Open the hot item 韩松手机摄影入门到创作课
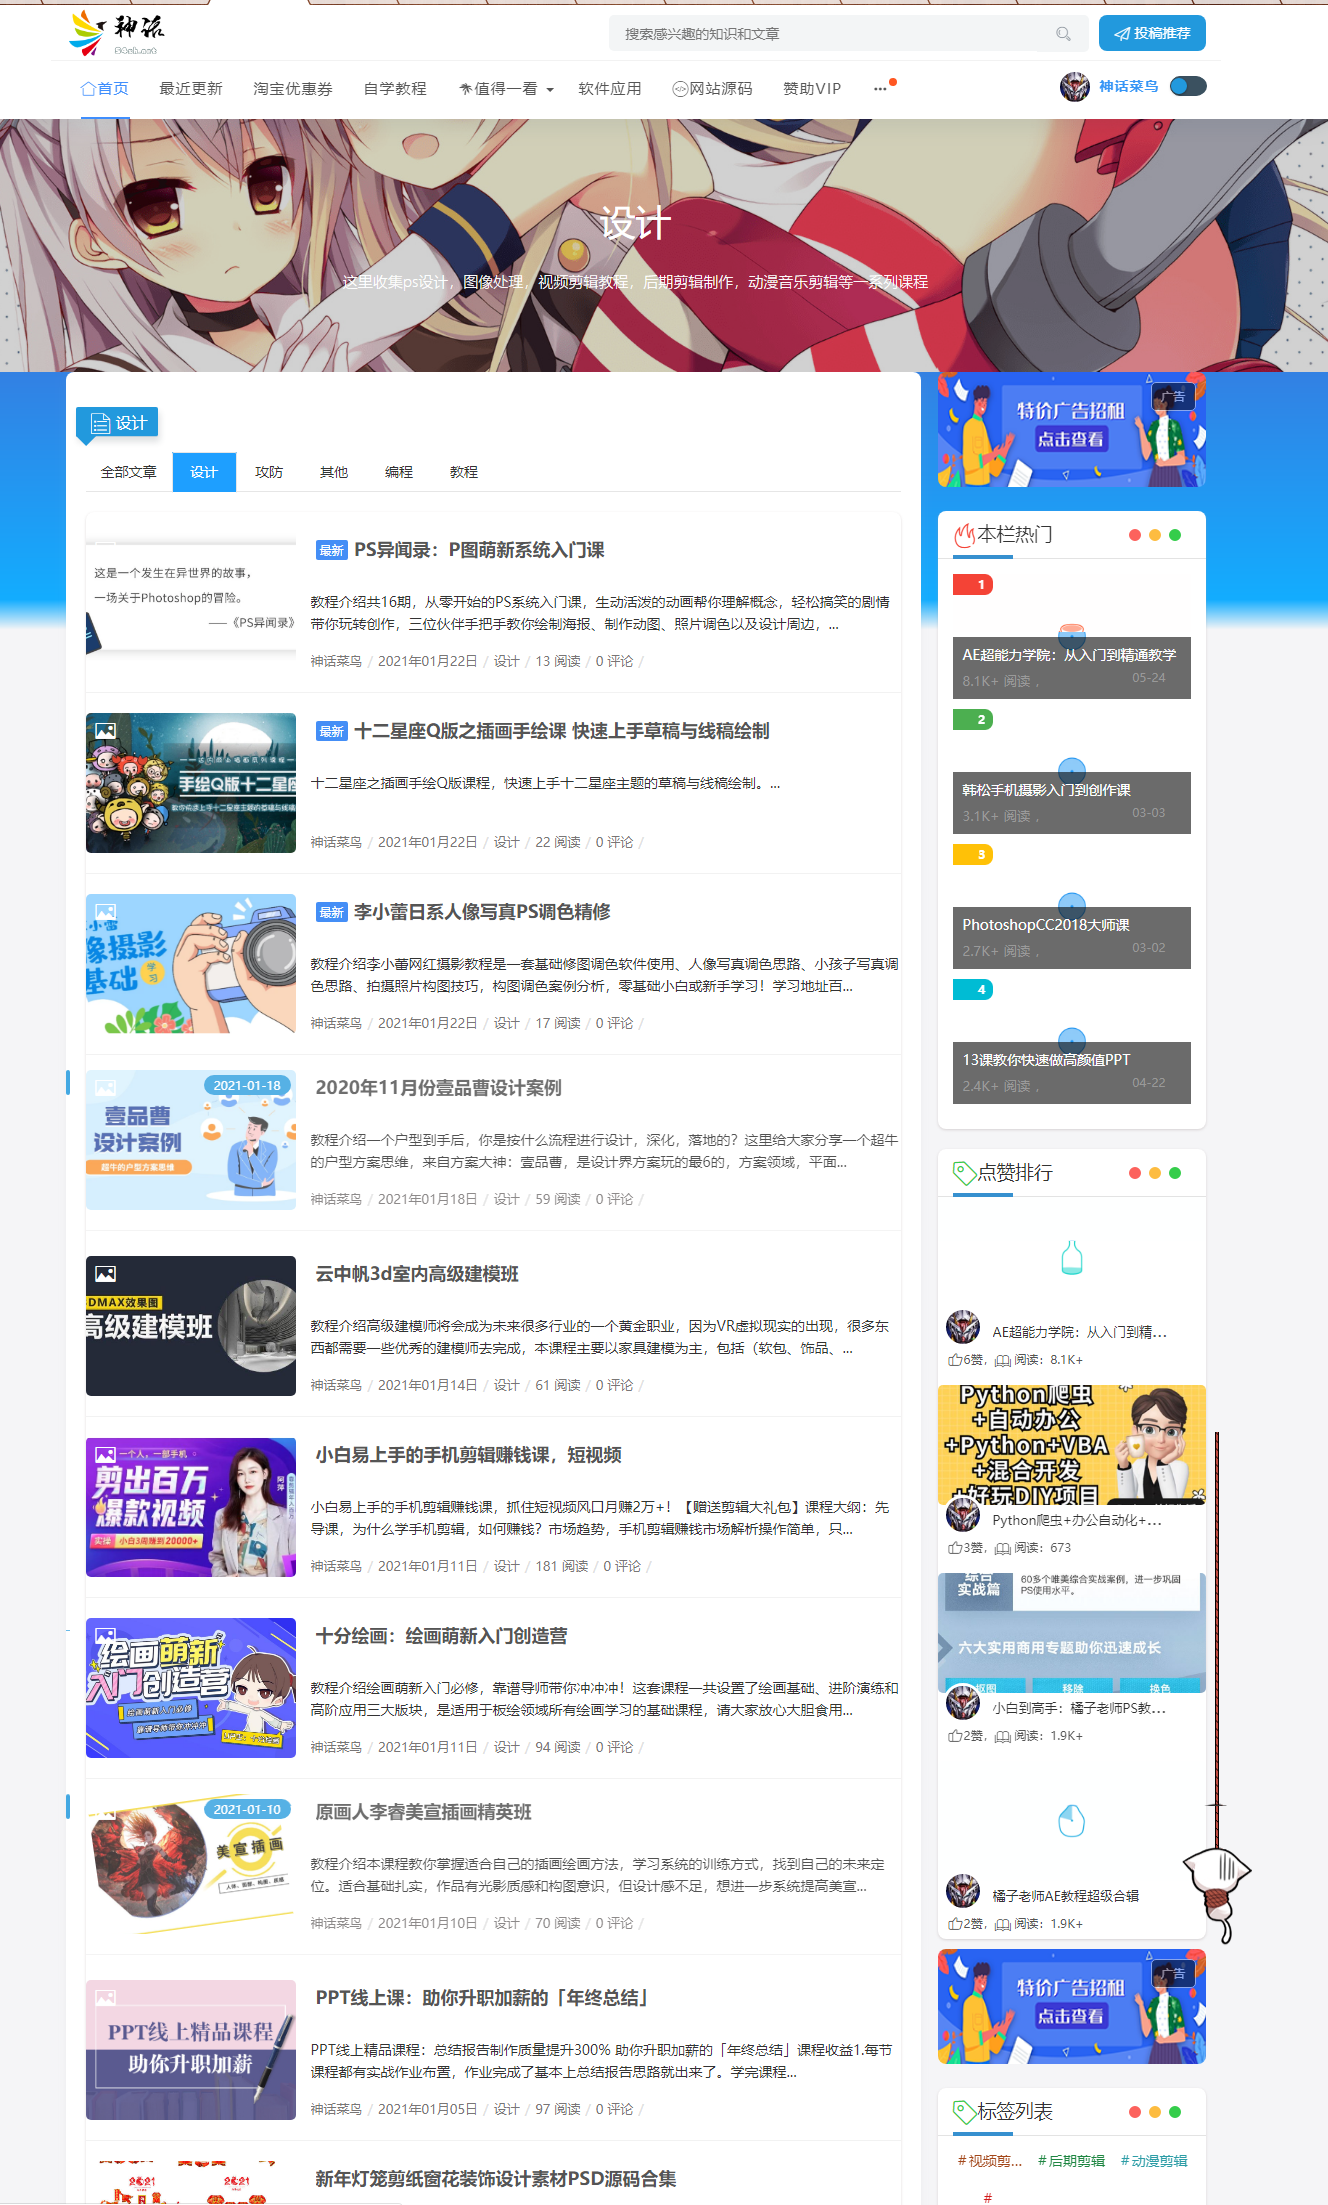Screen dimensions: 1328x2205 (1072, 802)
